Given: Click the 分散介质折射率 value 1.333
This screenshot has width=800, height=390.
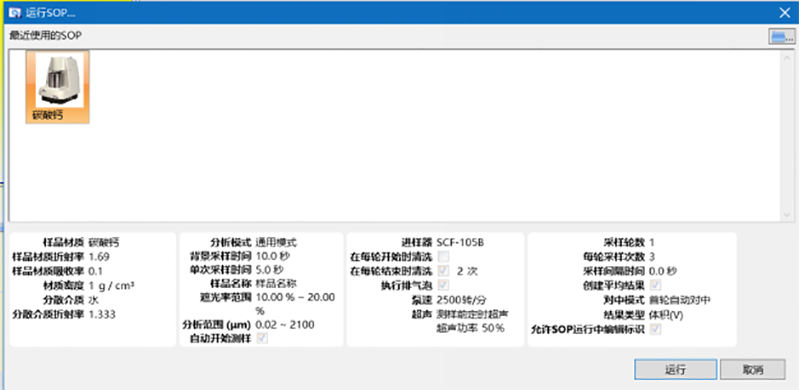Looking at the screenshot, I should point(102,314).
